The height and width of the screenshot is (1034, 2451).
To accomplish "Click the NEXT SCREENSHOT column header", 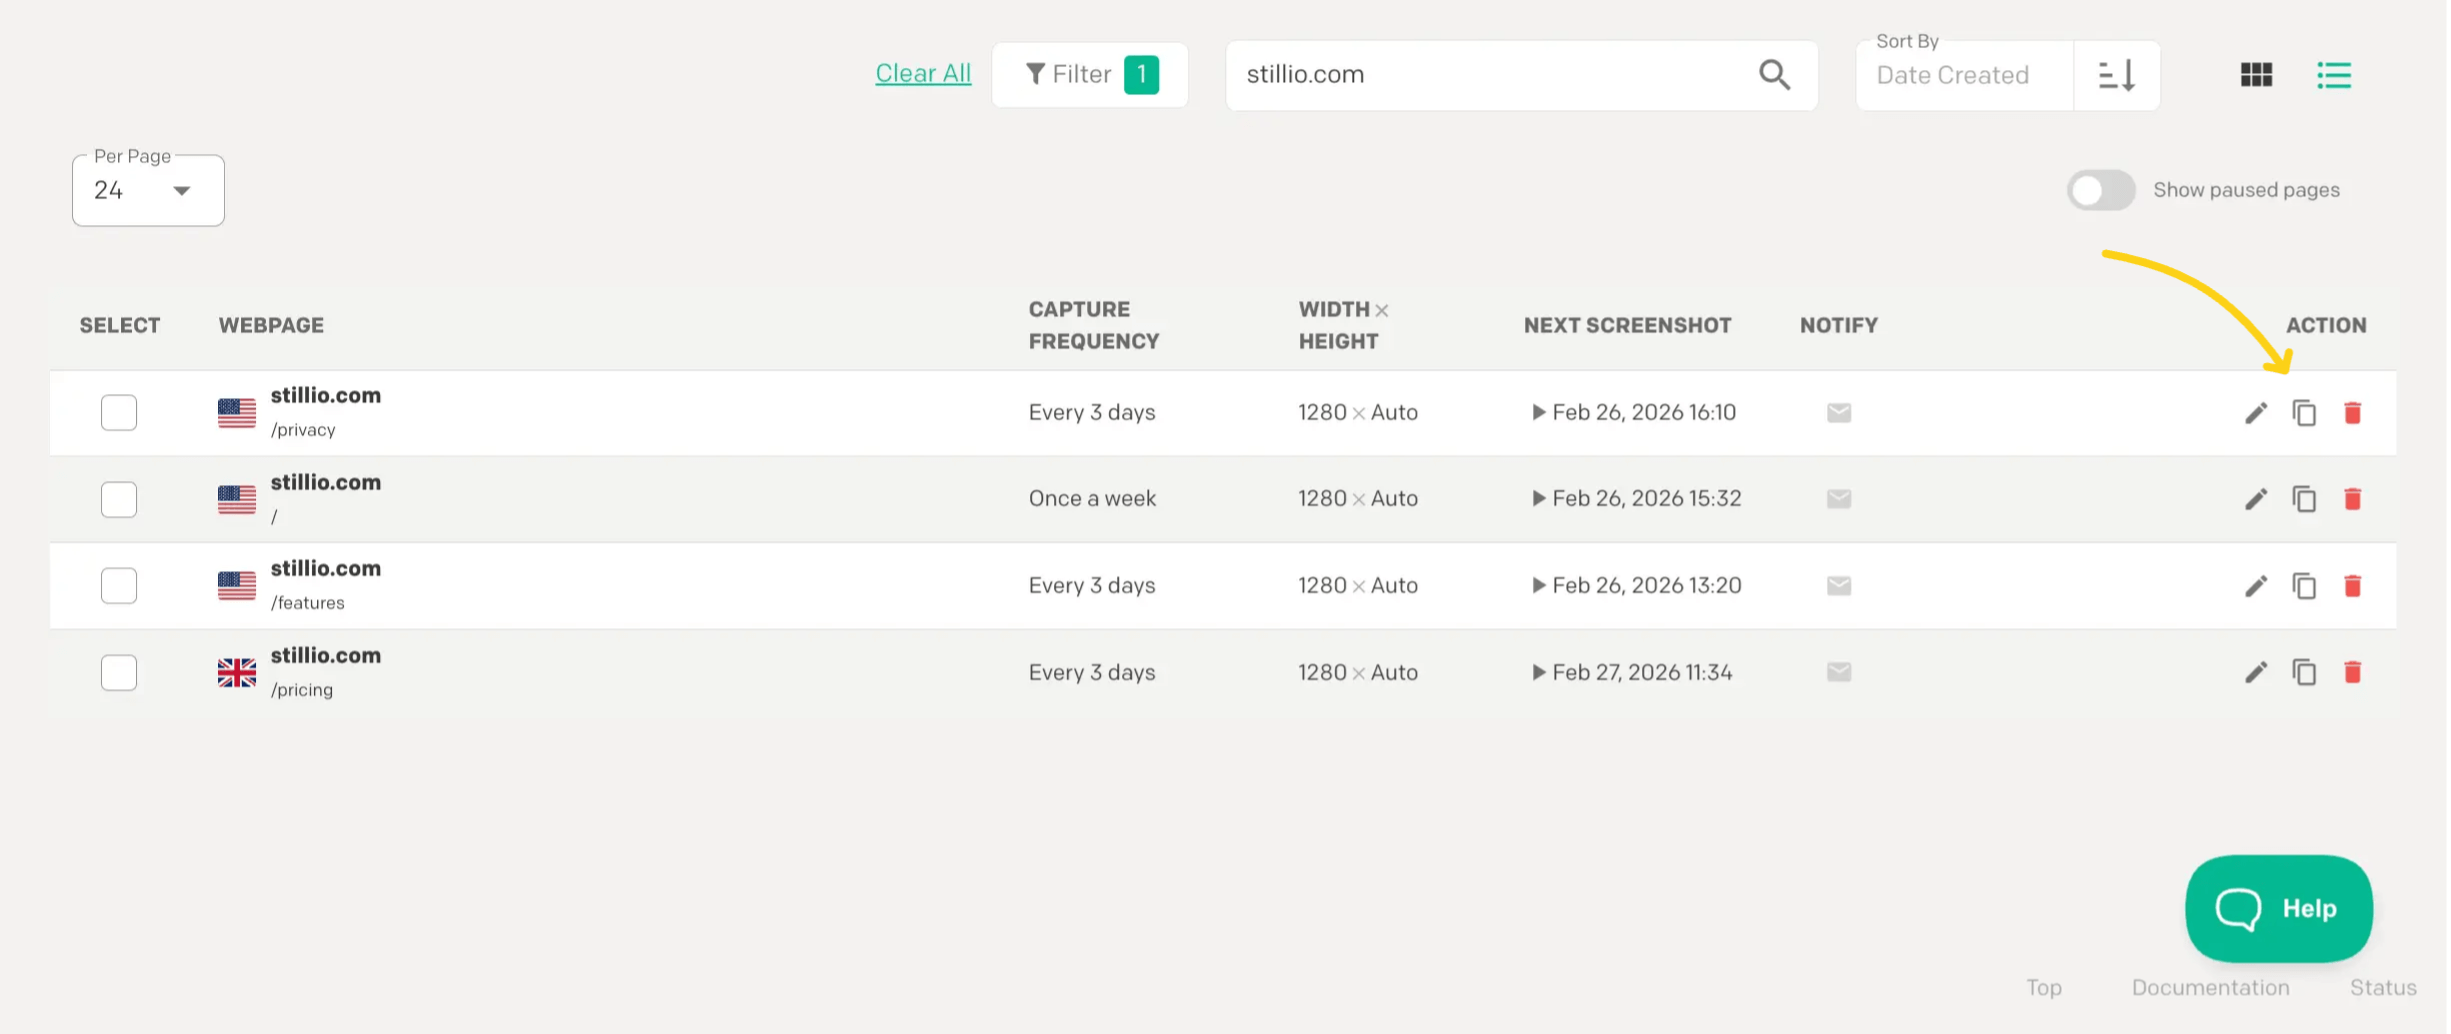I will [1627, 325].
